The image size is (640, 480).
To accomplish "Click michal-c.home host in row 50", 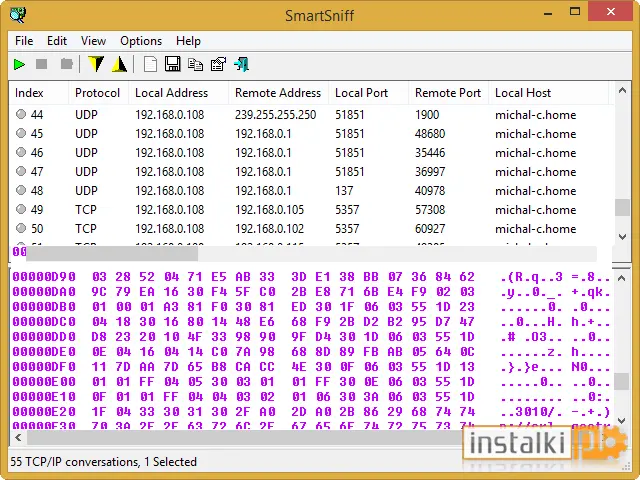I will (536, 229).
